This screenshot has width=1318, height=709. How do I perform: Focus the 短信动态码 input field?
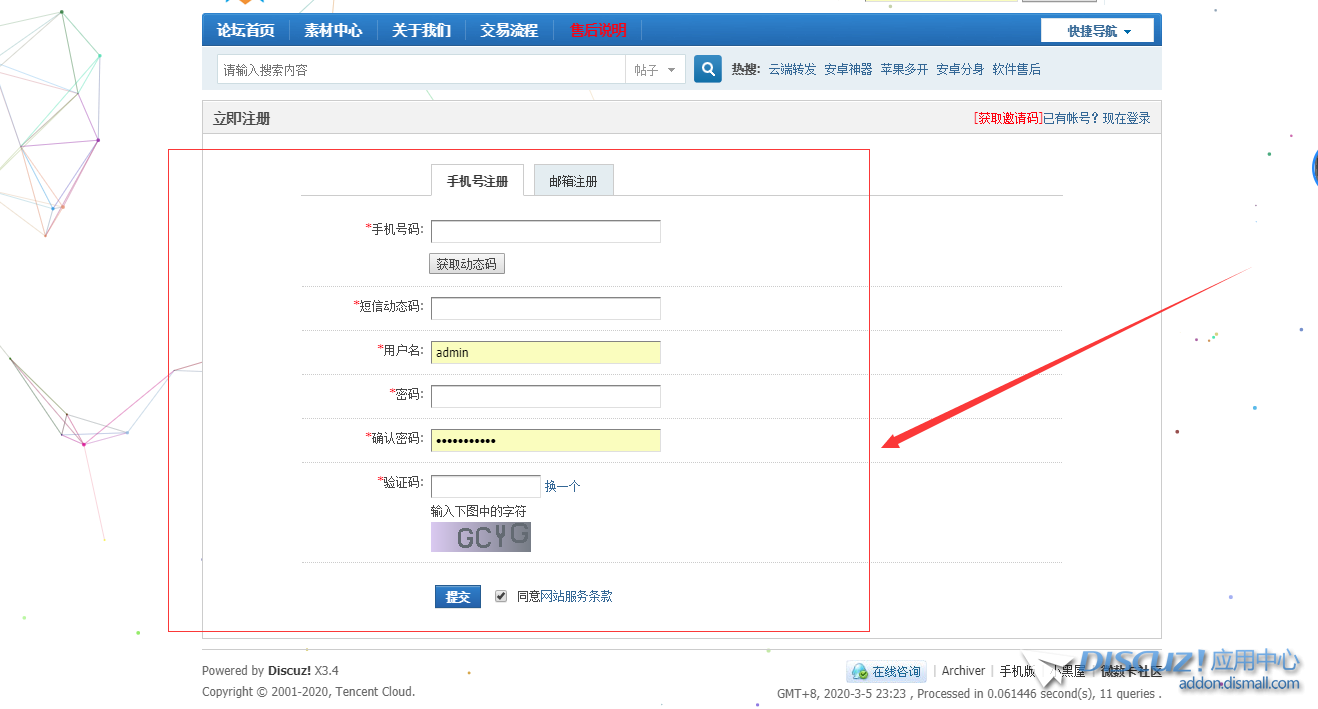(546, 308)
